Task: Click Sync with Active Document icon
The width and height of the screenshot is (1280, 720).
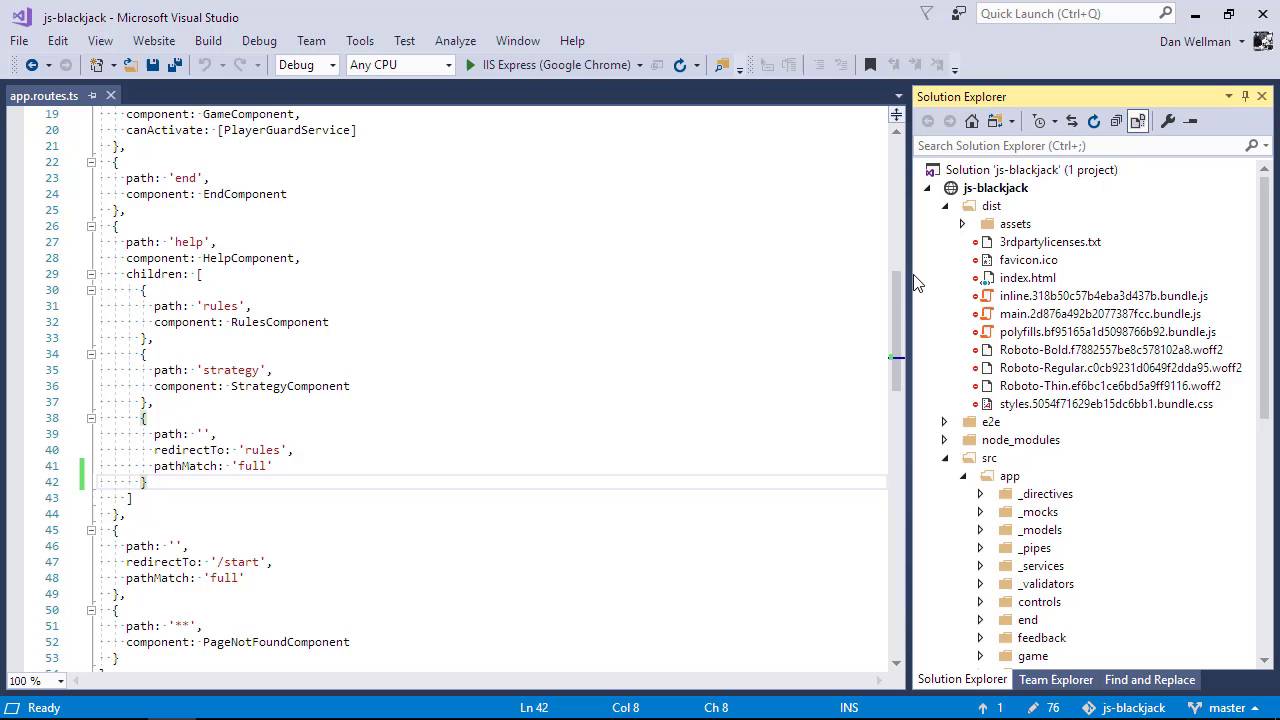Action: coord(1072,121)
